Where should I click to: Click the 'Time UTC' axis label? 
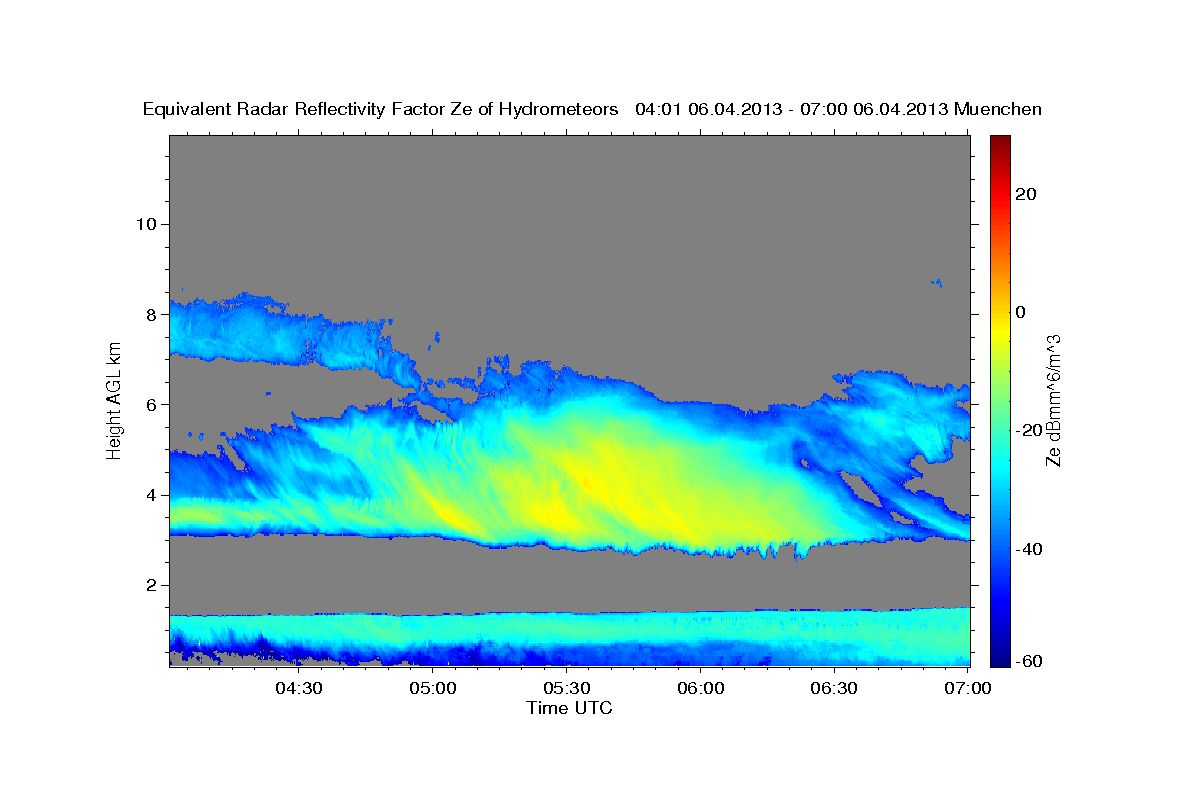point(569,709)
